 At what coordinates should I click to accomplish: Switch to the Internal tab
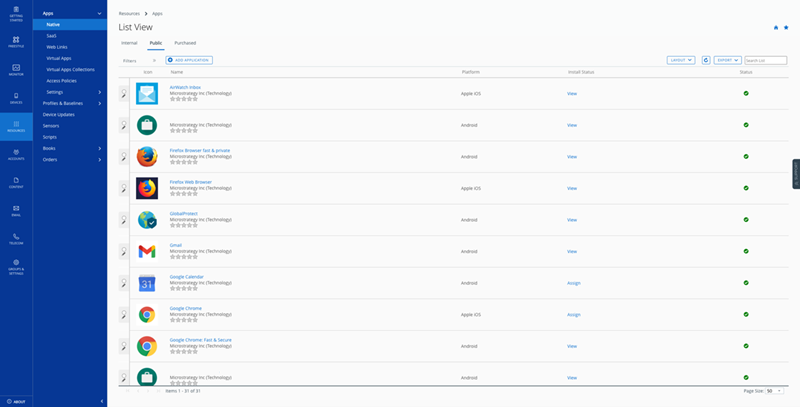point(129,43)
